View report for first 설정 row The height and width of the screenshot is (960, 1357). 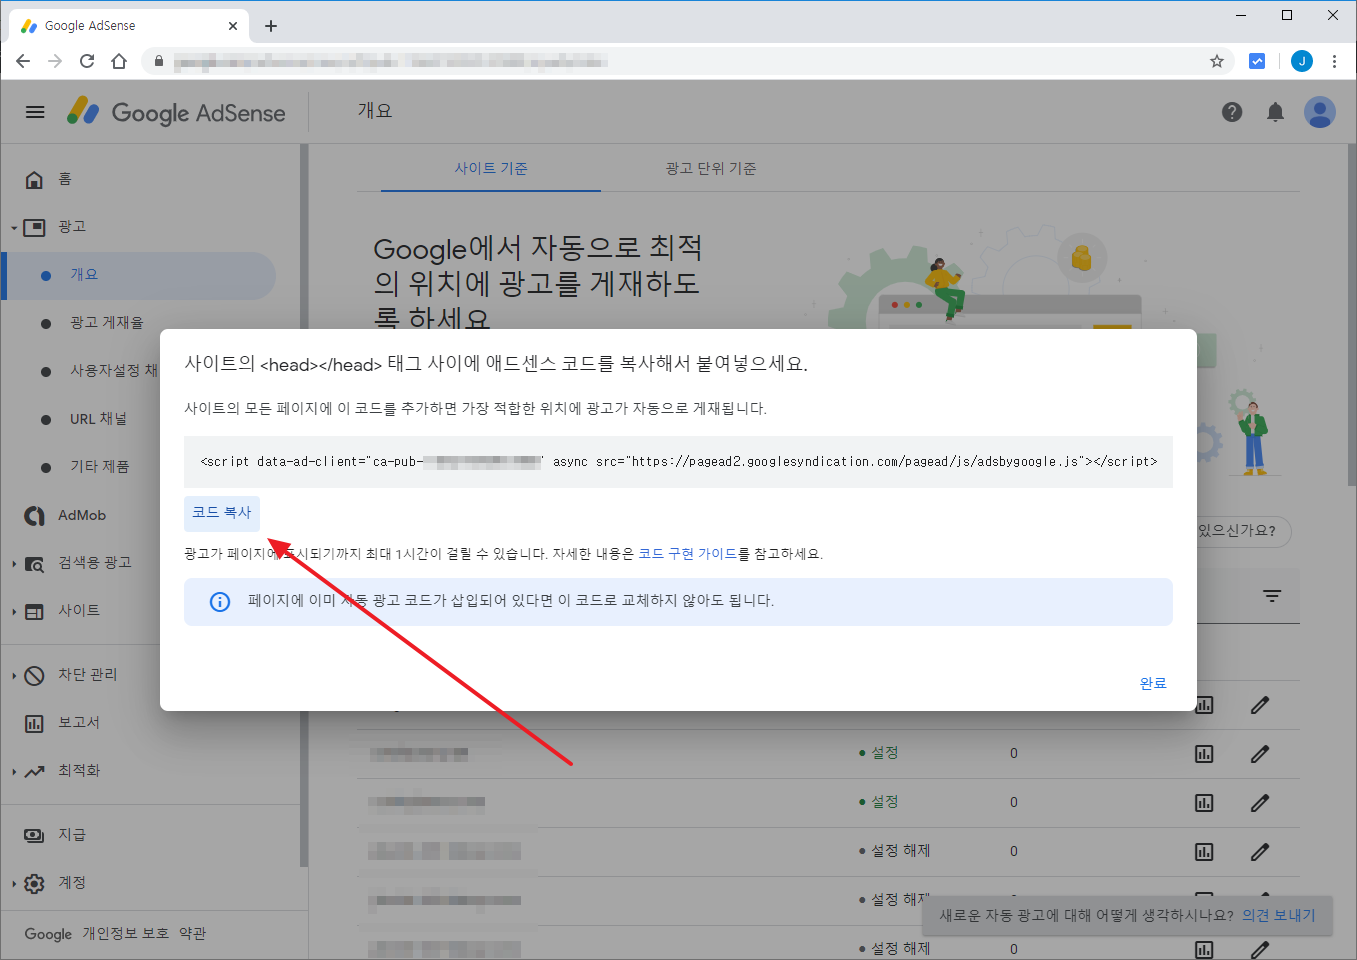coord(1204,754)
